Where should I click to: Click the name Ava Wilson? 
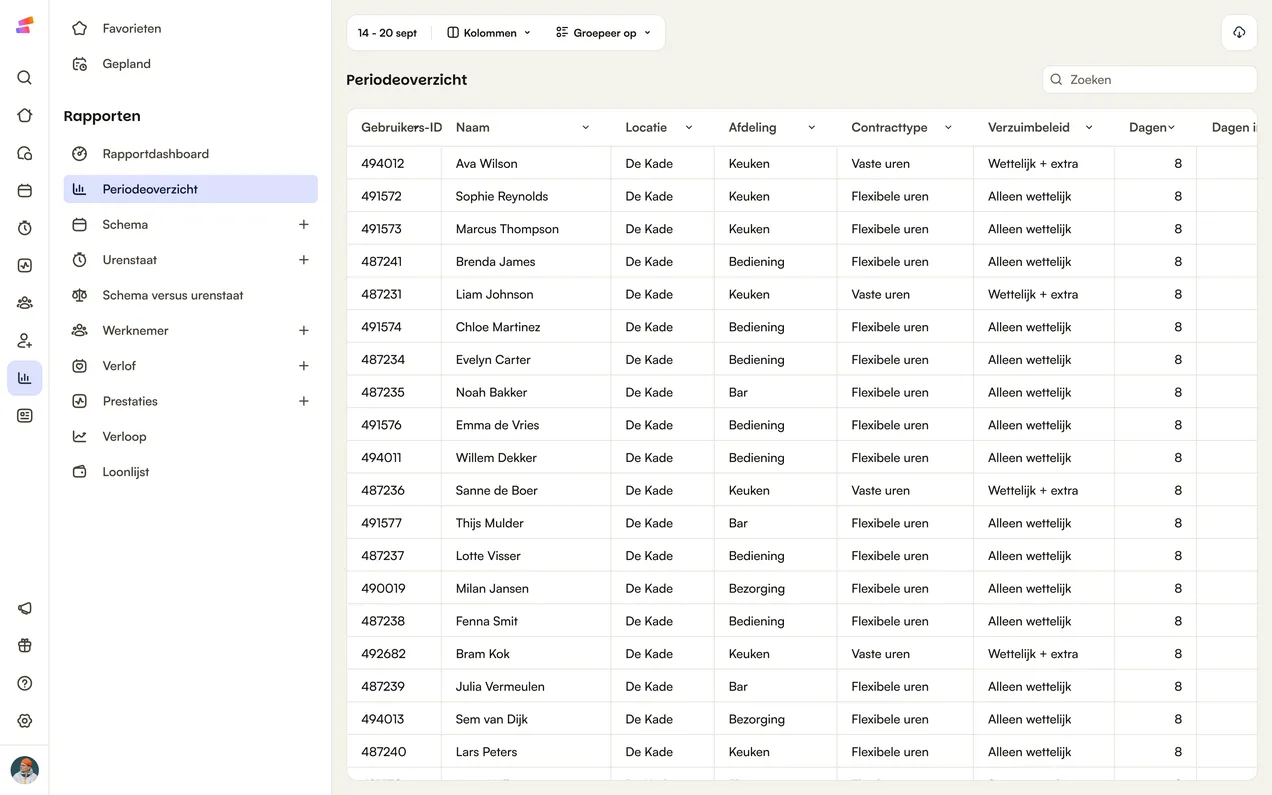(x=486, y=164)
